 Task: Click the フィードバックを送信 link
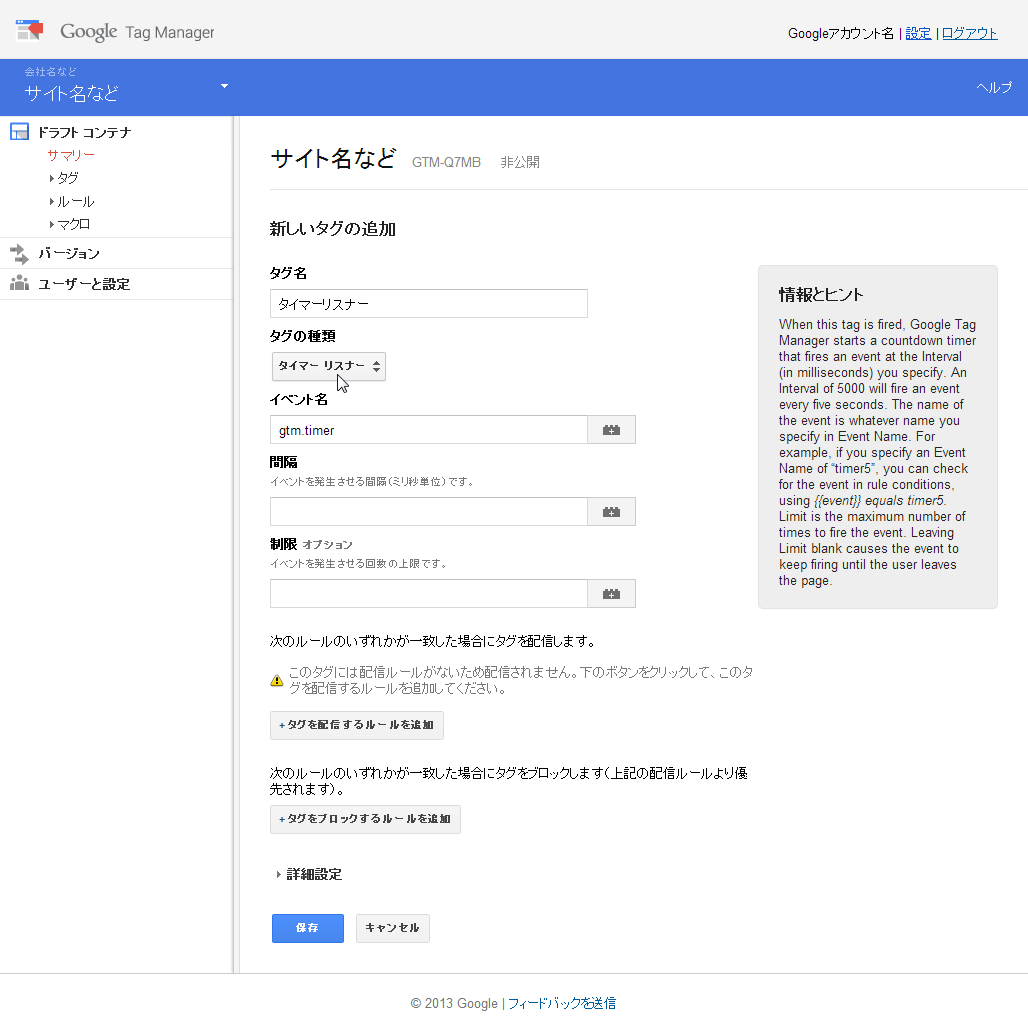(561, 1003)
